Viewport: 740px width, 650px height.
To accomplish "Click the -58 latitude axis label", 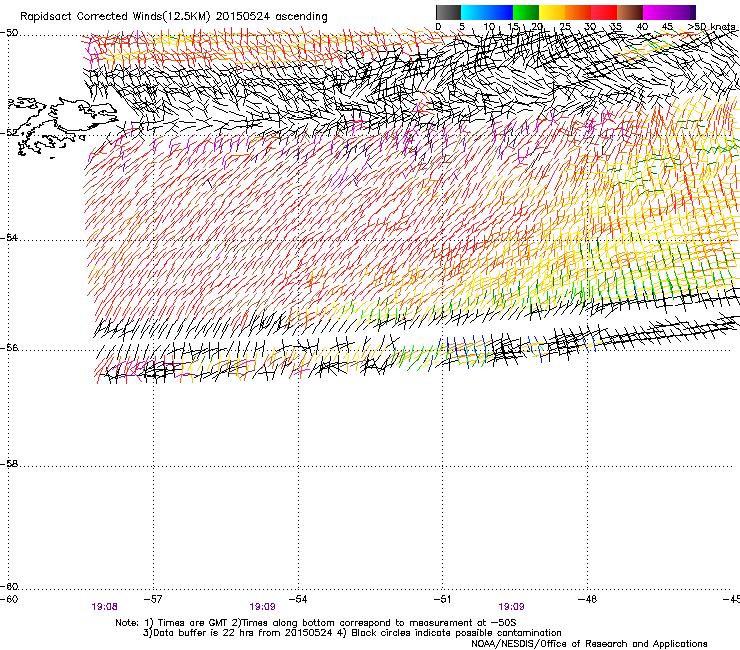I will coord(9,464).
